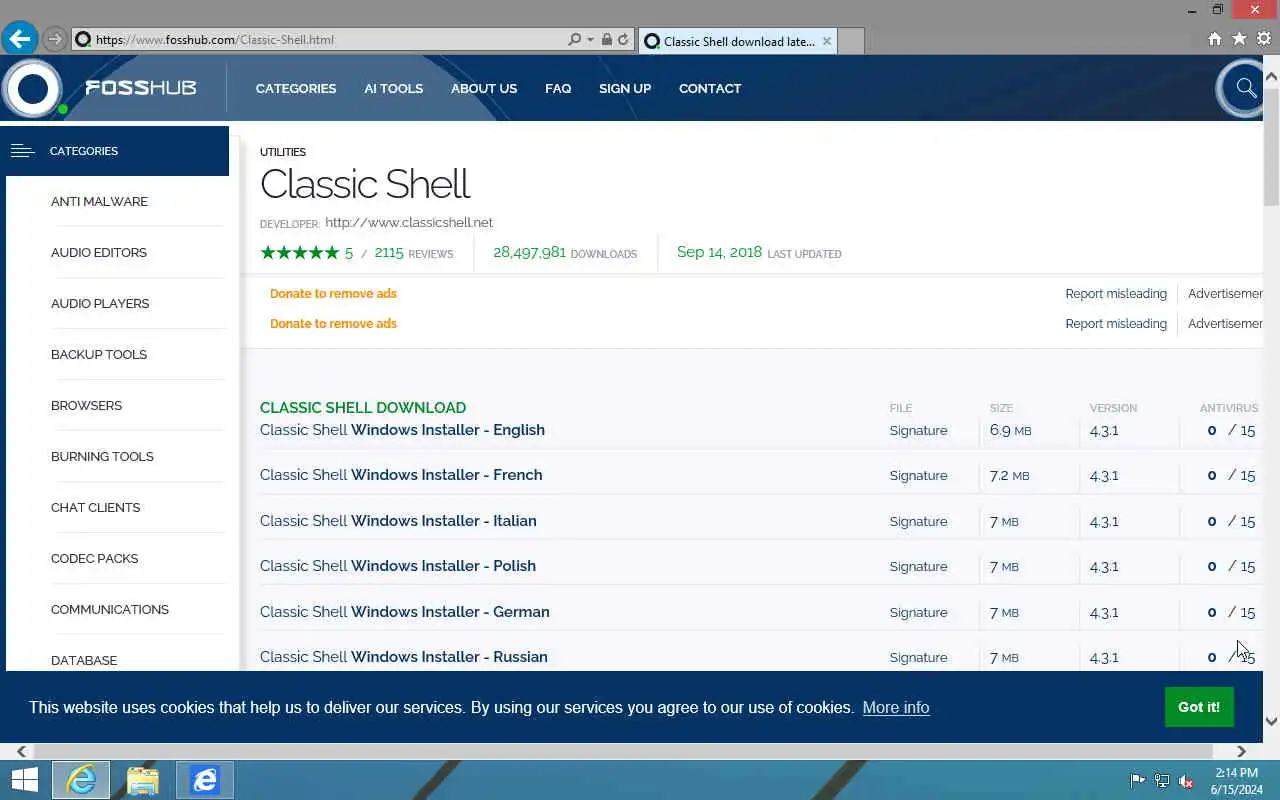Open the browser Home icon
1280x800 pixels.
tap(1215, 39)
